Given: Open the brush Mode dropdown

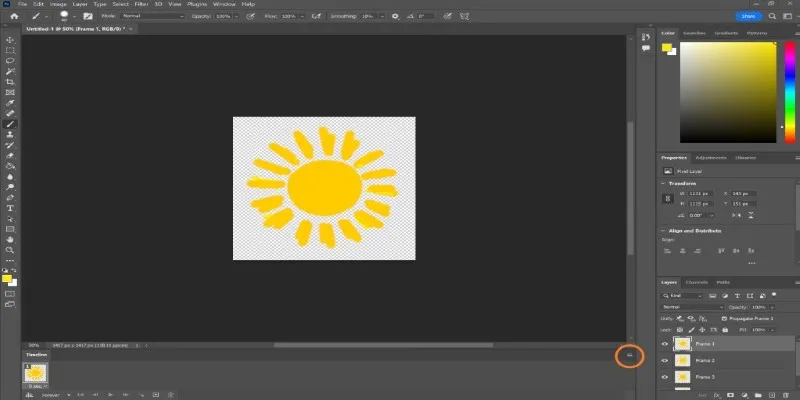Looking at the screenshot, I should (x=153, y=16).
